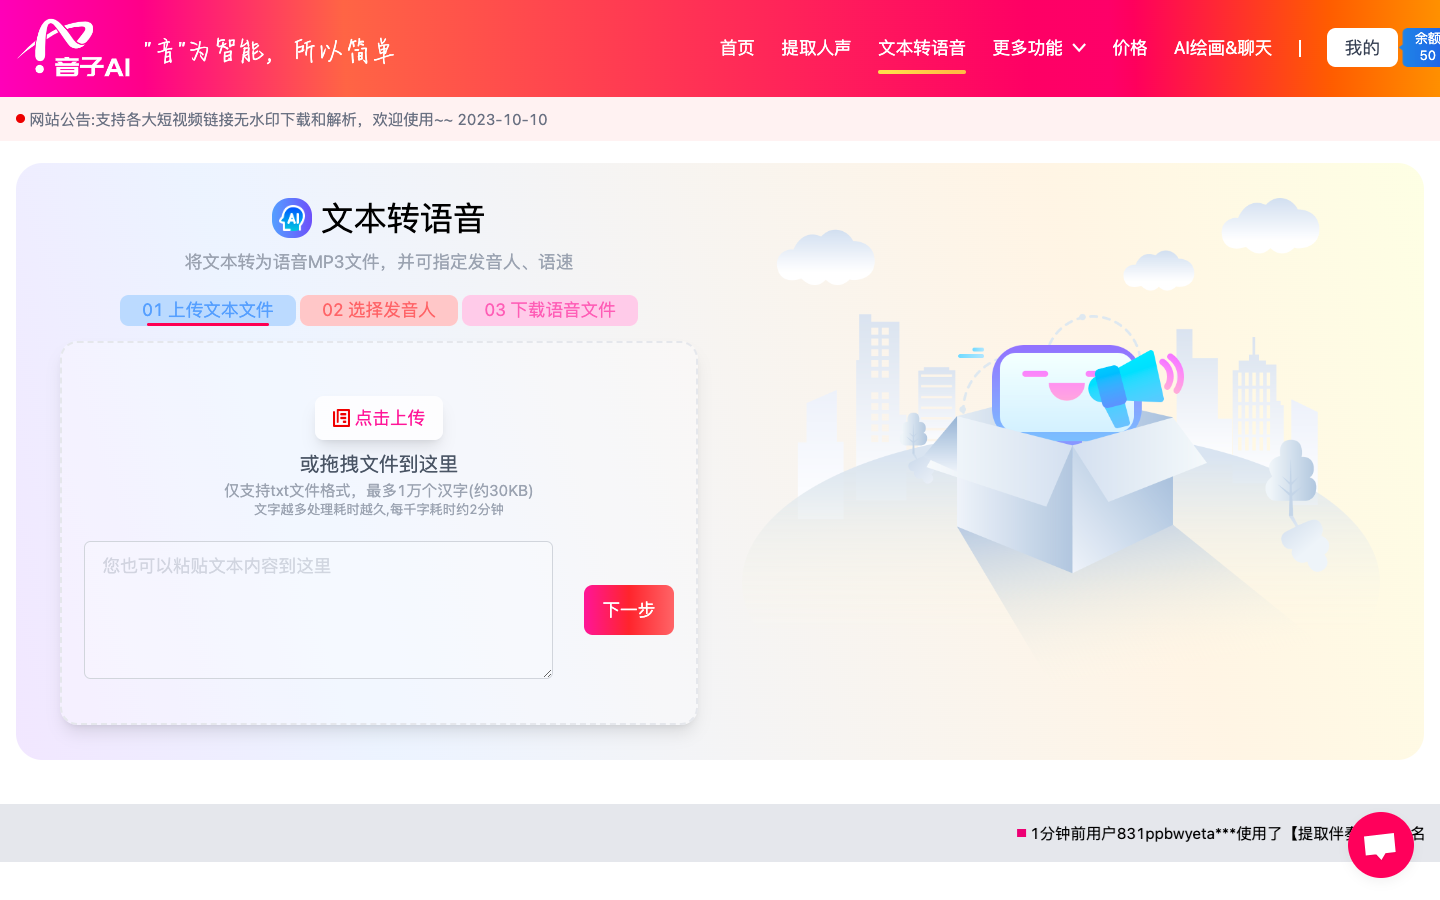Click the 我的 account button
This screenshot has width=1440, height=900.
1362,48
